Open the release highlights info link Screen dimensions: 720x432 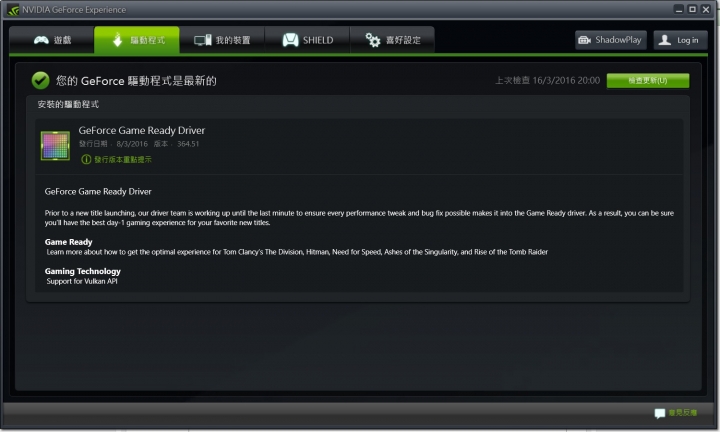(x=123, y=159)
